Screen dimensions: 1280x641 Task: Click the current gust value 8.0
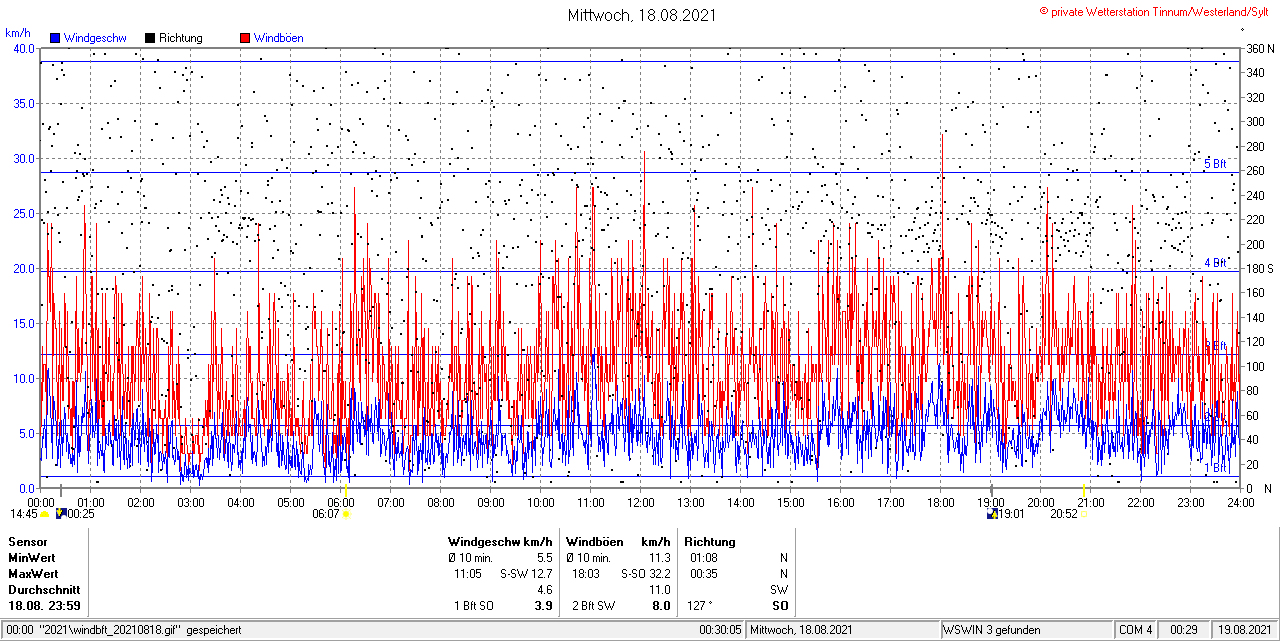661,606
